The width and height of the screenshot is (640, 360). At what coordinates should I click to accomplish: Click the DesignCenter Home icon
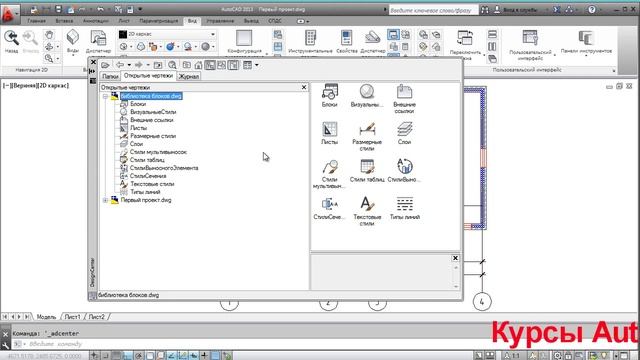click(x=198, y=65)
